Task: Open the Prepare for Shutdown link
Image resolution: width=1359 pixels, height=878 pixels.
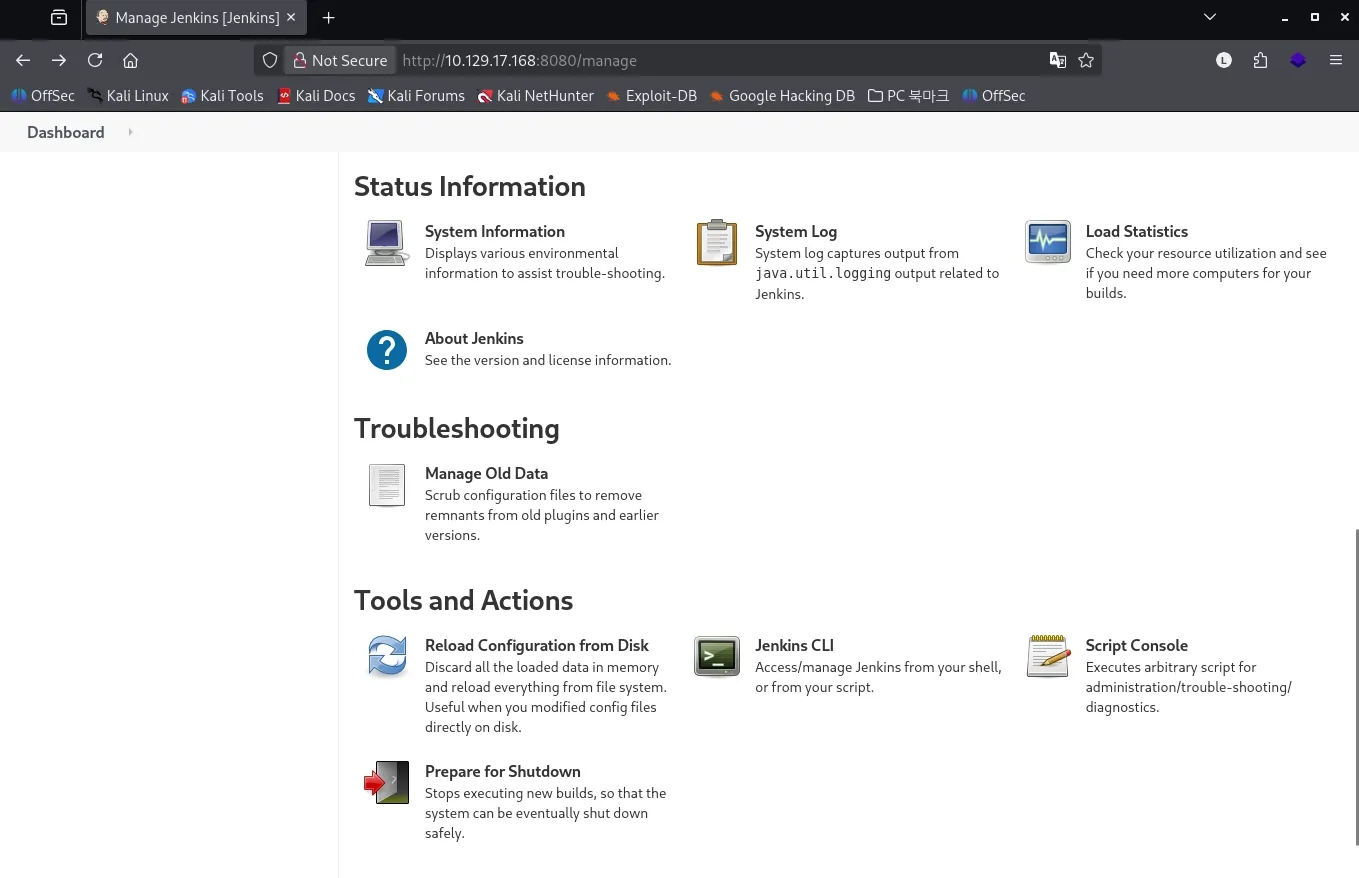Action: tap(503, 771)
